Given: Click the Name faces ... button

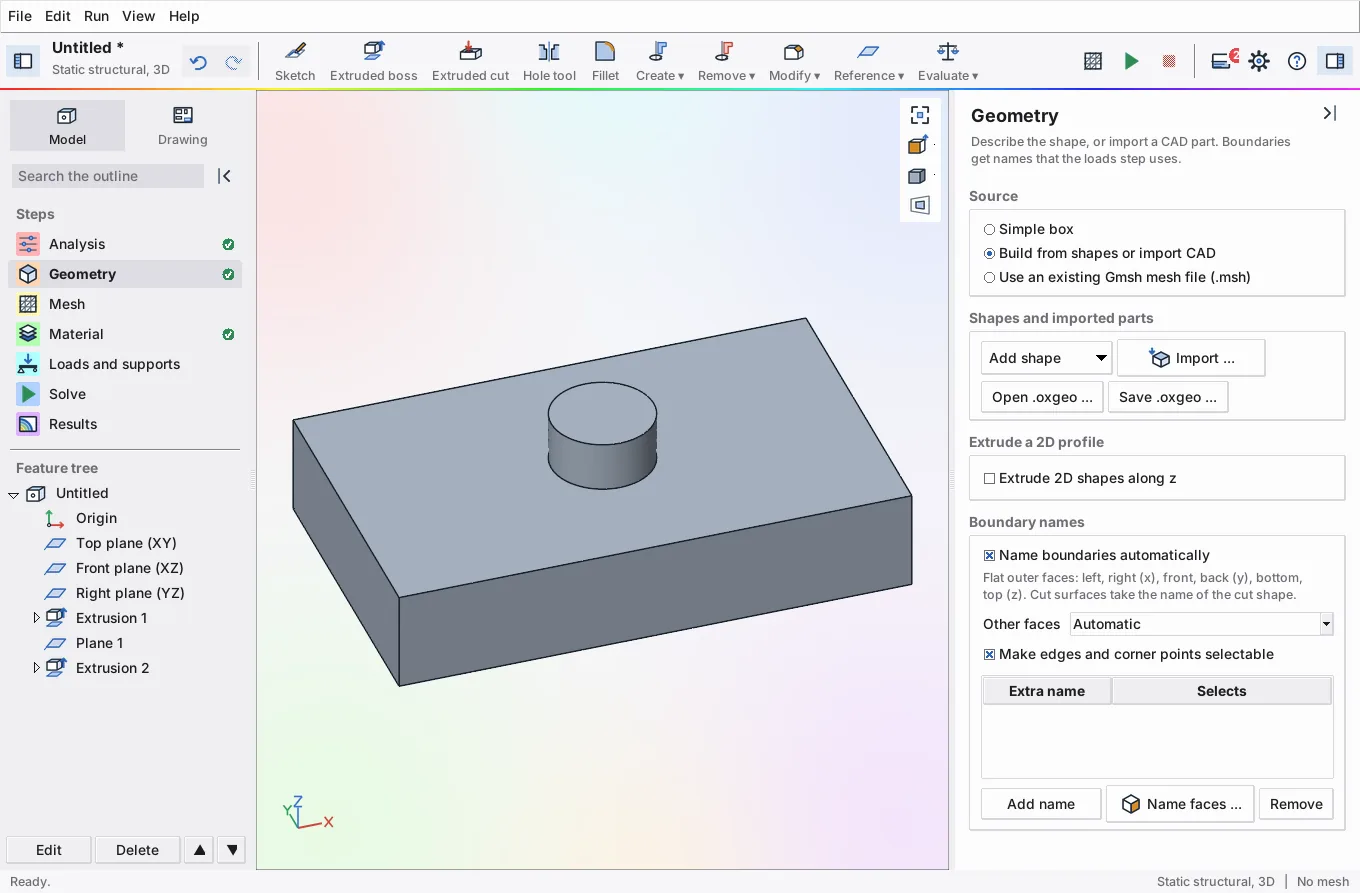Looking at the screenshot, I should tap(1180, 804).
